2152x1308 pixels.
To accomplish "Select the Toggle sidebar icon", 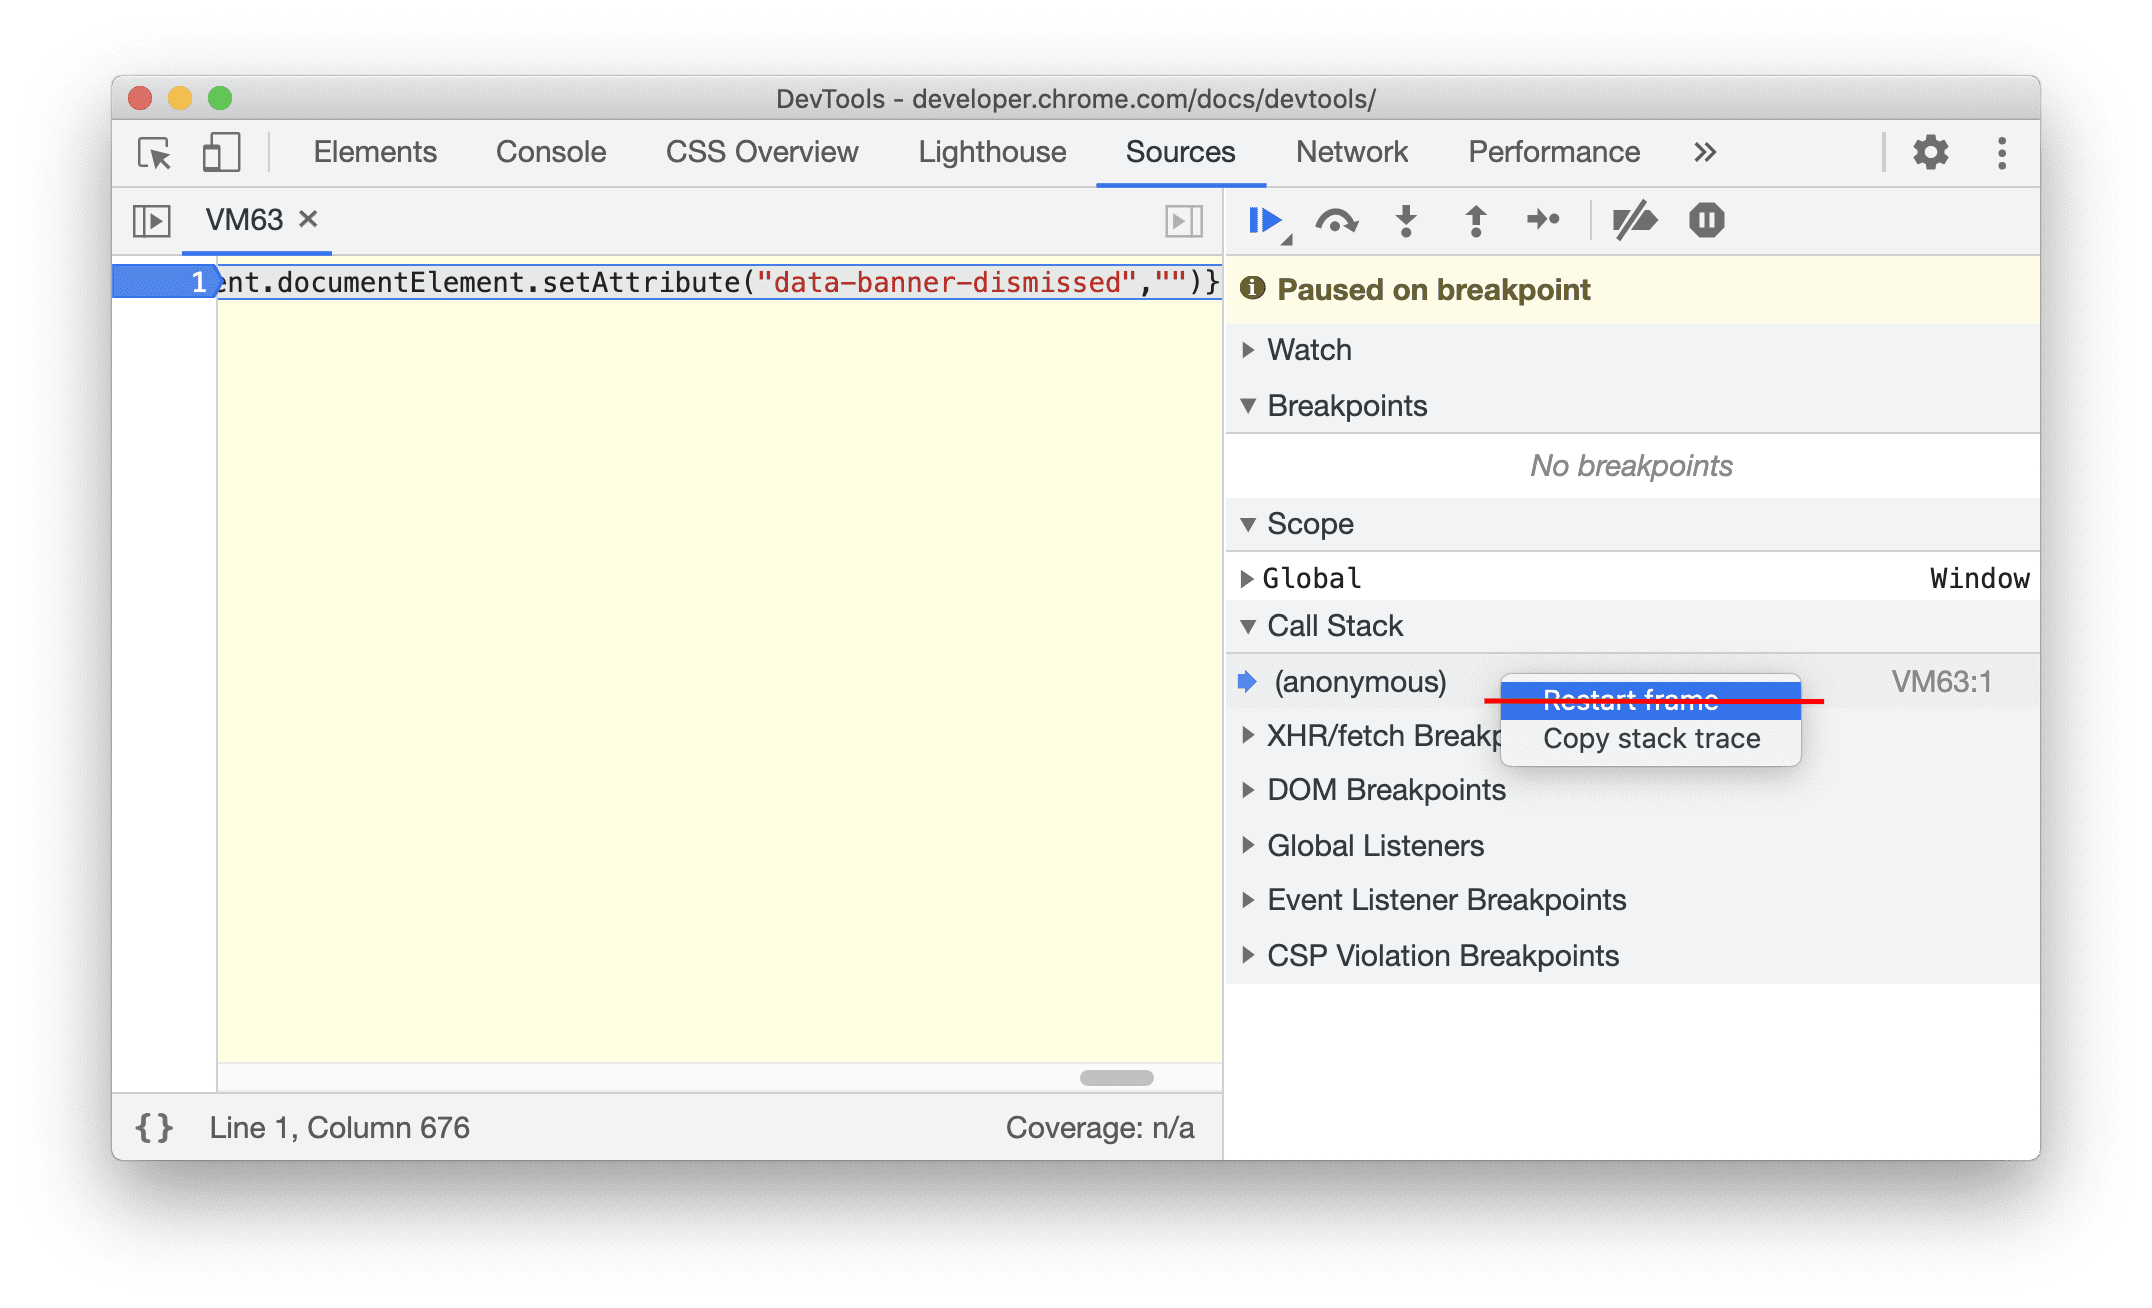I will (x=148, y=218).
